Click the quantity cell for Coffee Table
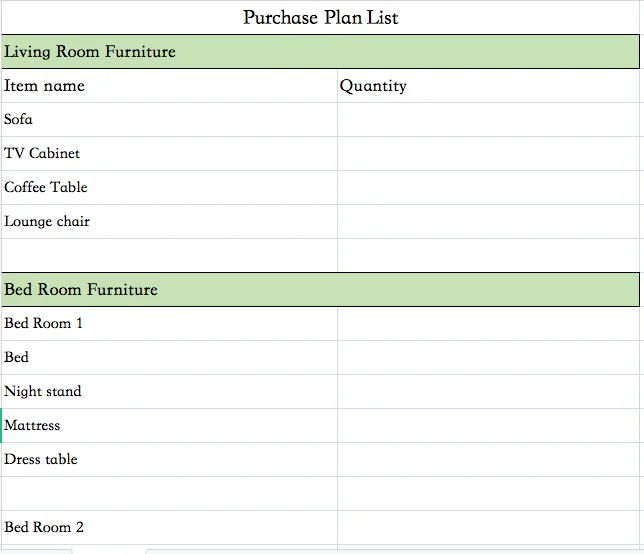 point(488,188)
